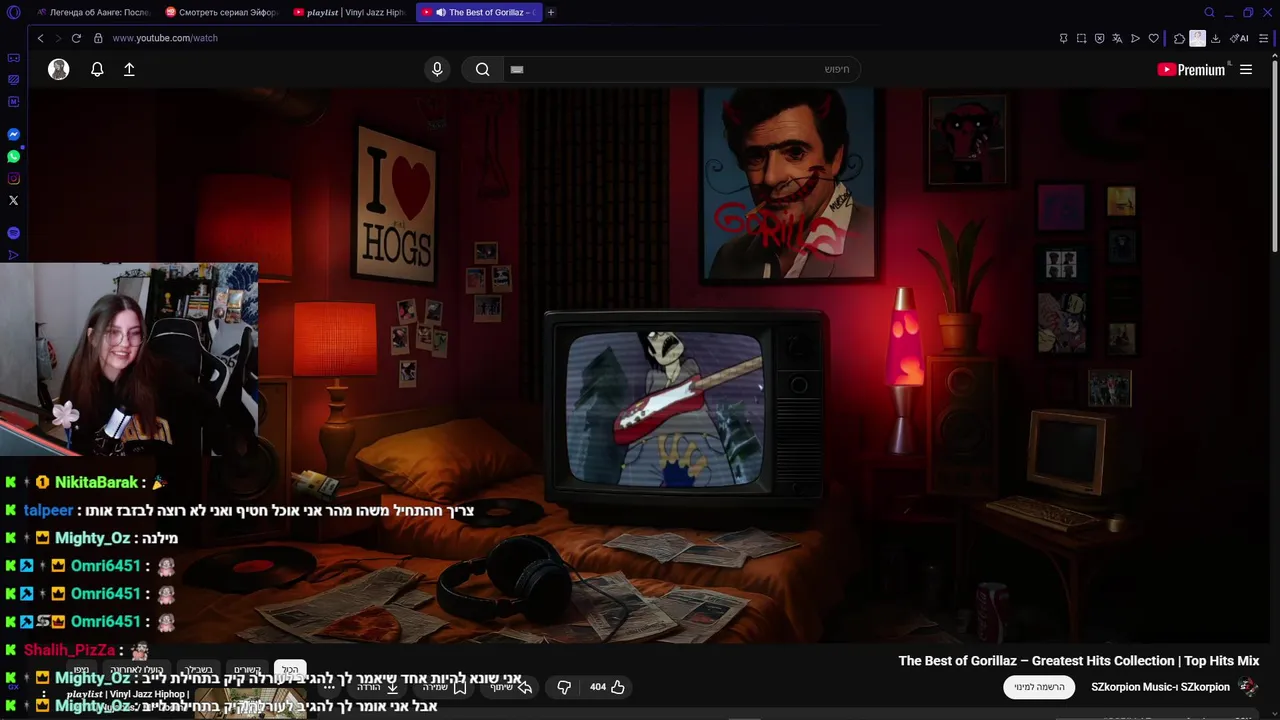Click the SZkorpion channel avatar
The height and width of the screenshot is (720, 1280).
(x=1248, y=687)
